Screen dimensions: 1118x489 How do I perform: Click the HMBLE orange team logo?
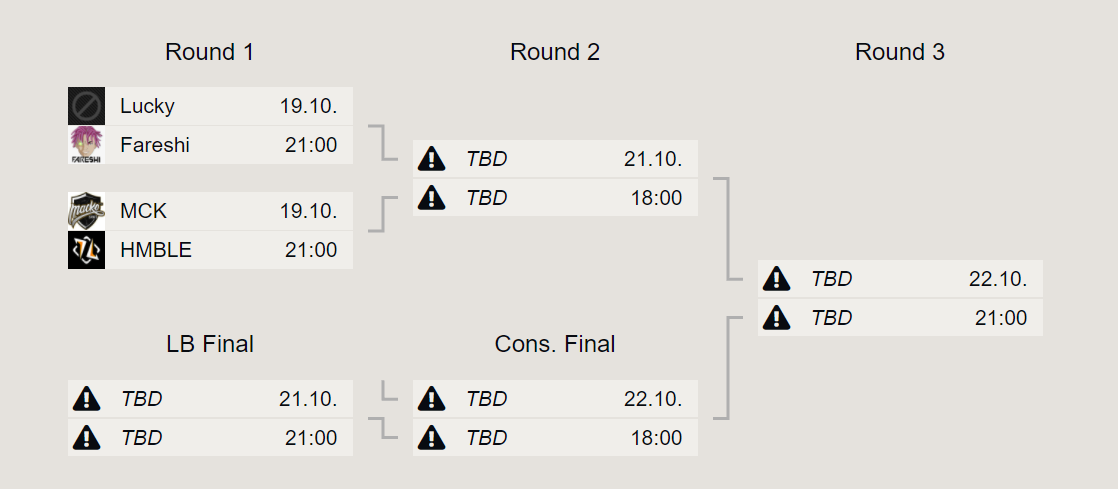click(86, 249)
